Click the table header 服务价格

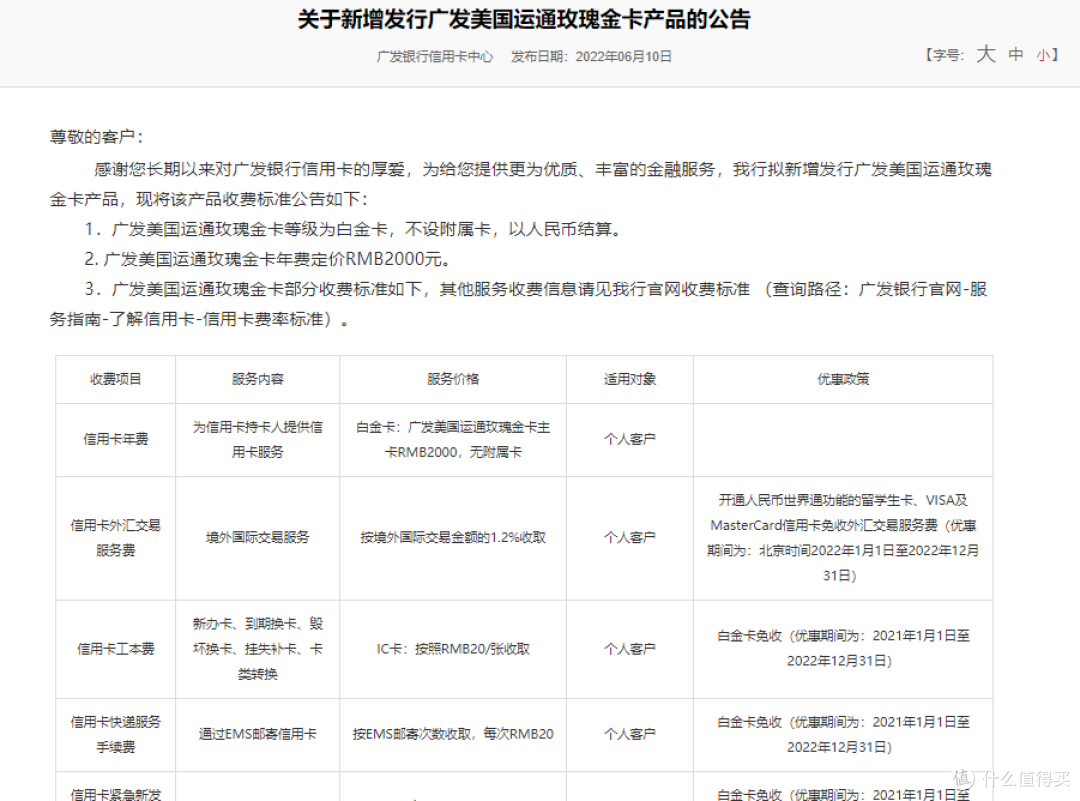coord(453,379)
